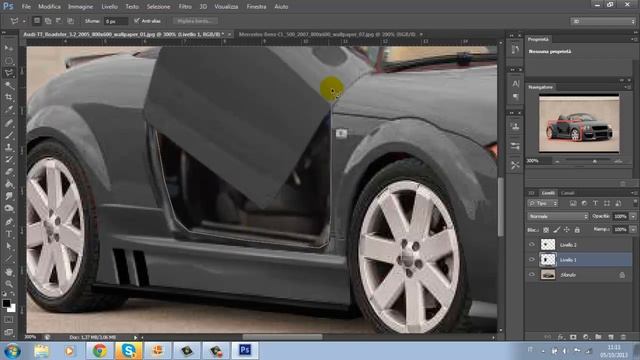Select the Zoom tool
The width and height of the screenshot is (640, 360).
[x=9, y=284]
